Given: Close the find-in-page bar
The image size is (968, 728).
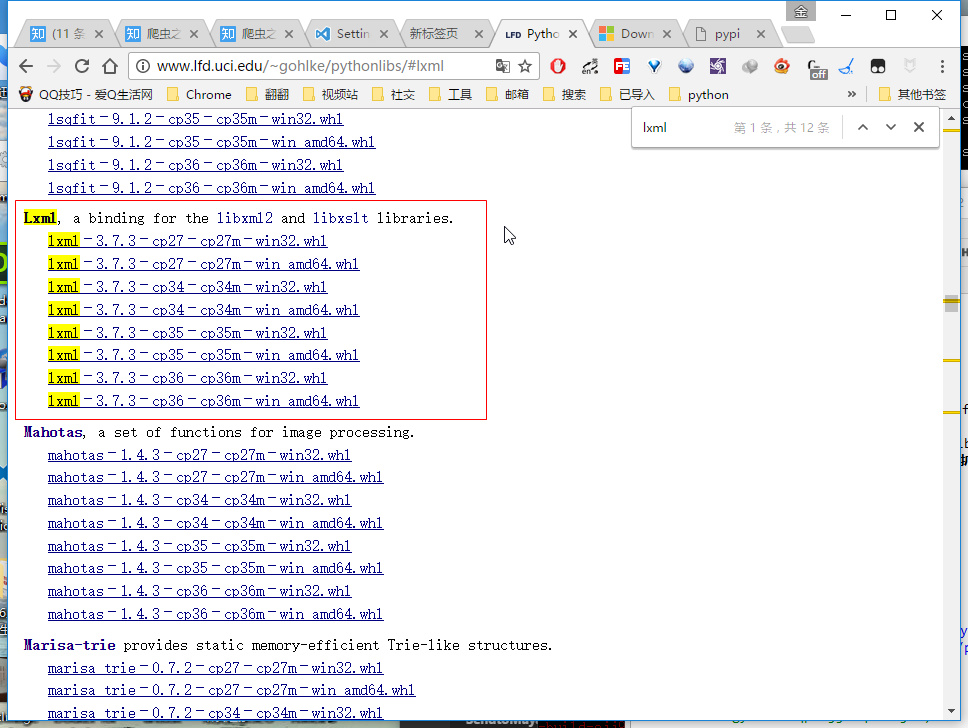Looking at the screenshot, I should [919, 127].
